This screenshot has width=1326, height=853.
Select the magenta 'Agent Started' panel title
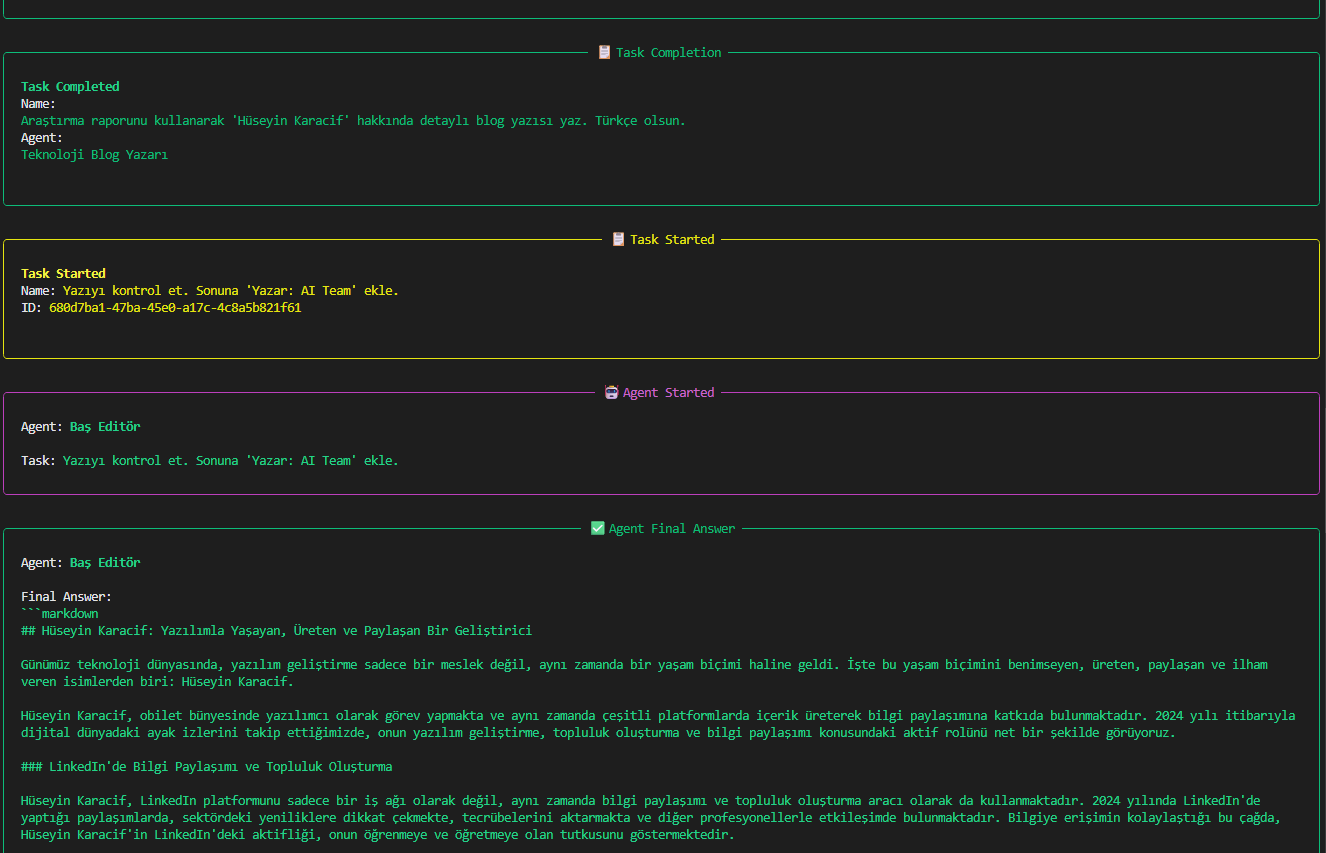668,392
